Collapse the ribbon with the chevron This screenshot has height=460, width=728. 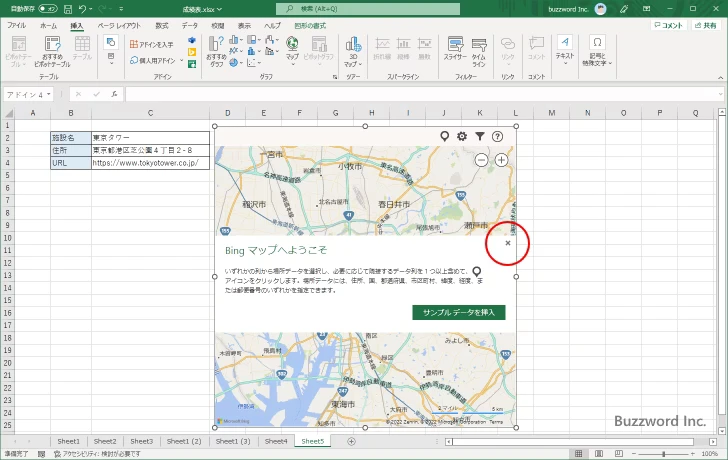tap(720, 78)
